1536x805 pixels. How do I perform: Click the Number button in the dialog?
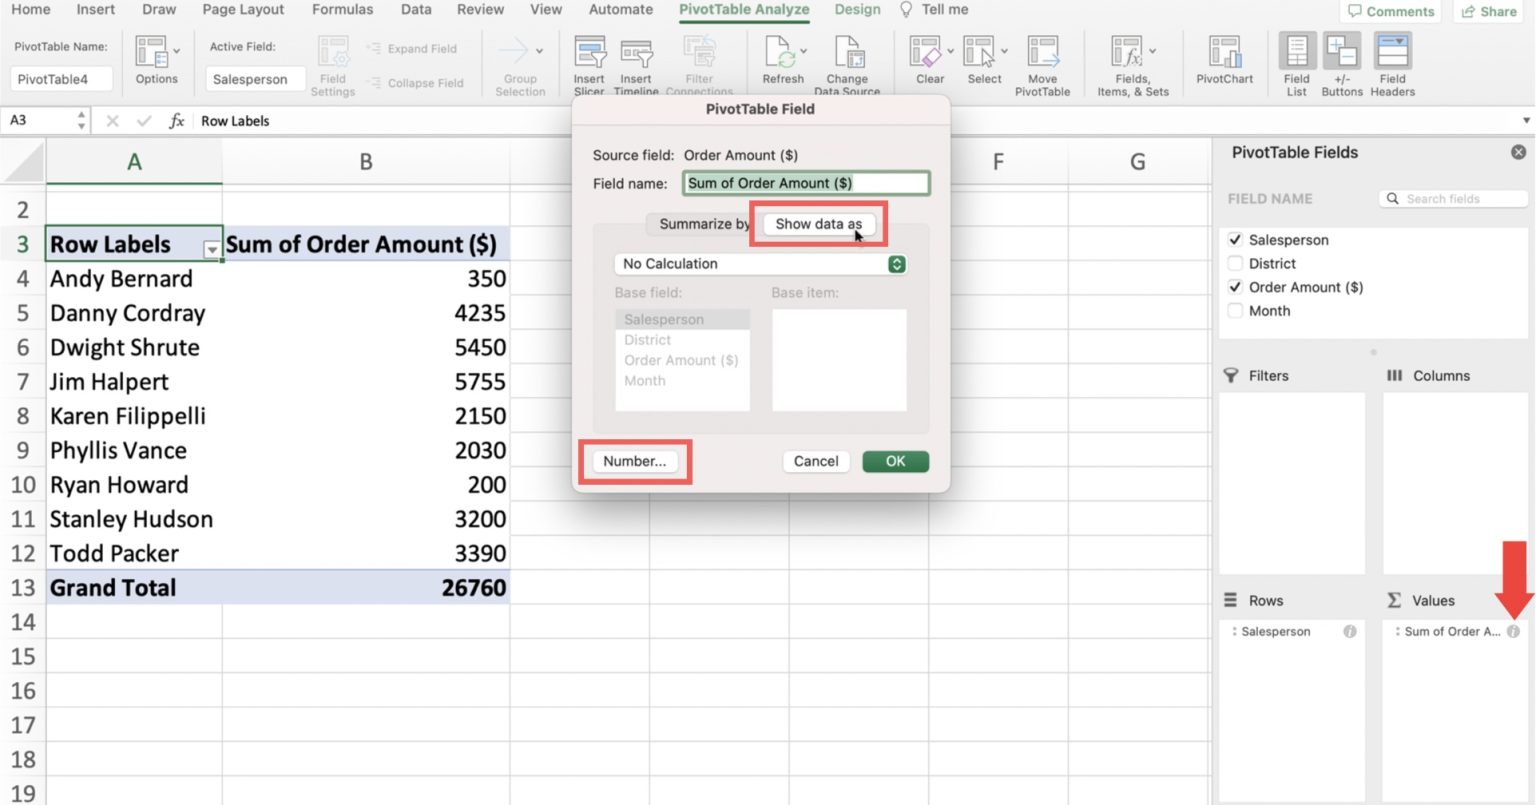tap(635, 461)
